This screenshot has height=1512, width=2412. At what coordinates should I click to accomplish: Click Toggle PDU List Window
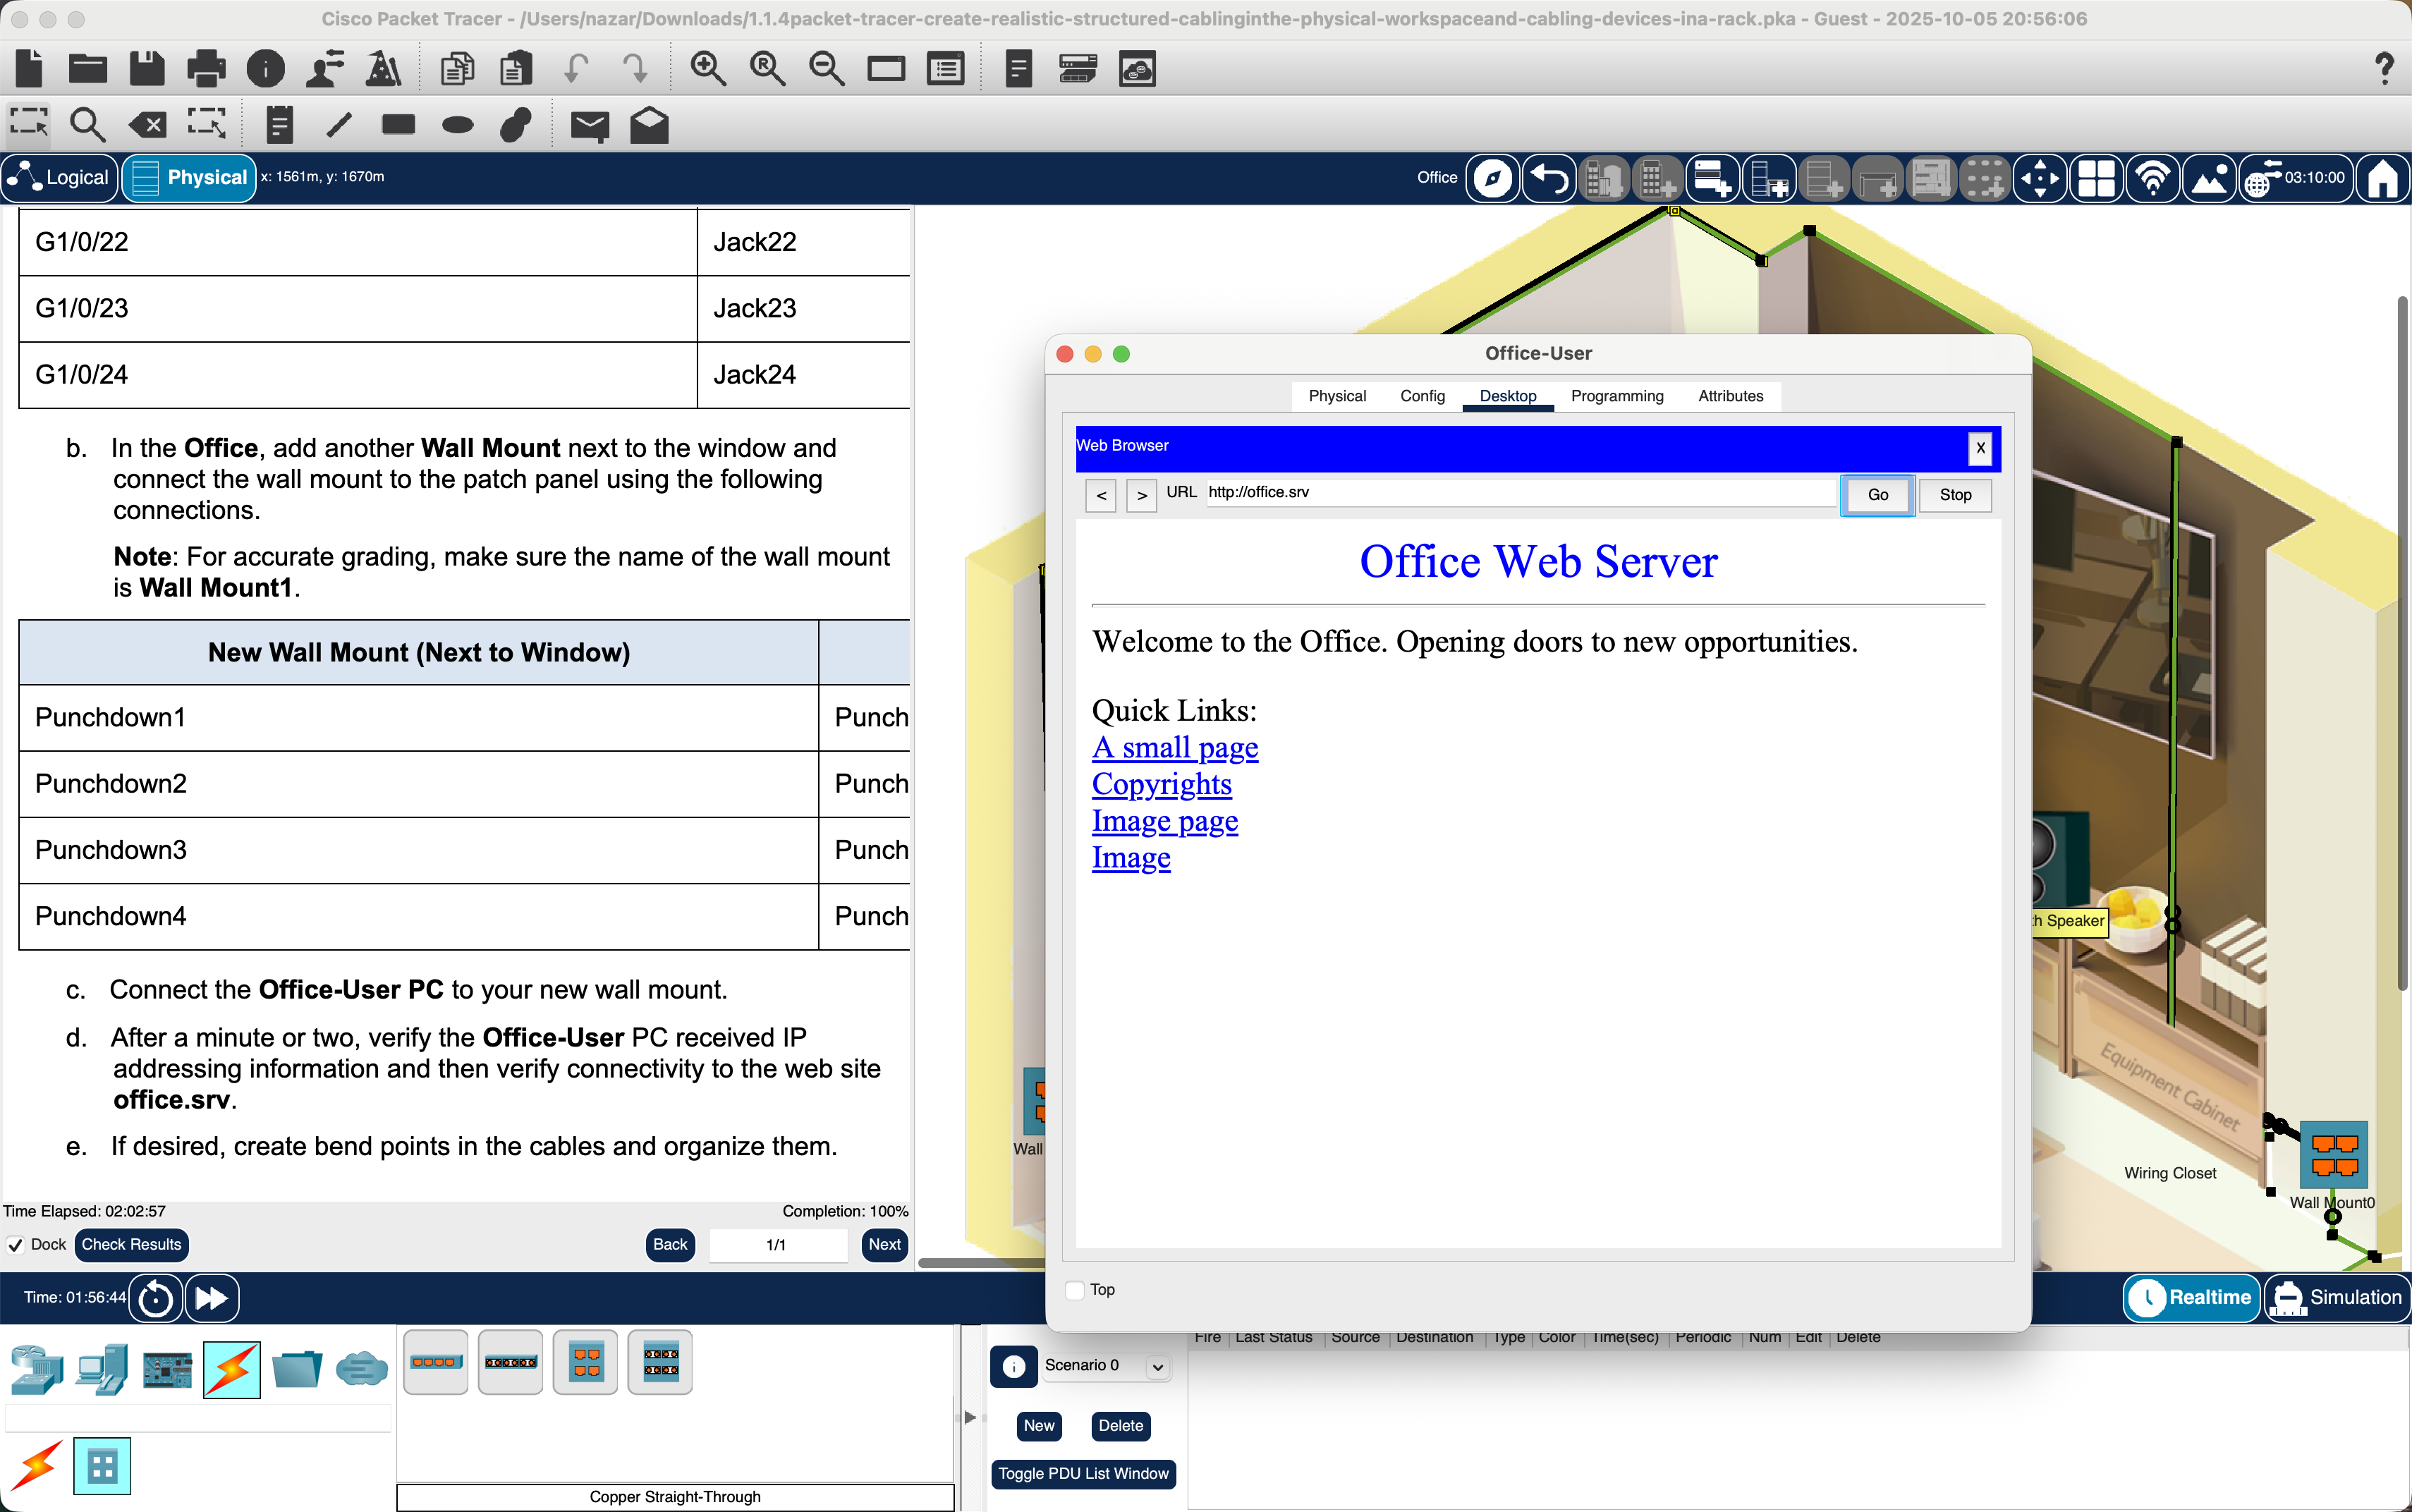coord(1083,1473)
